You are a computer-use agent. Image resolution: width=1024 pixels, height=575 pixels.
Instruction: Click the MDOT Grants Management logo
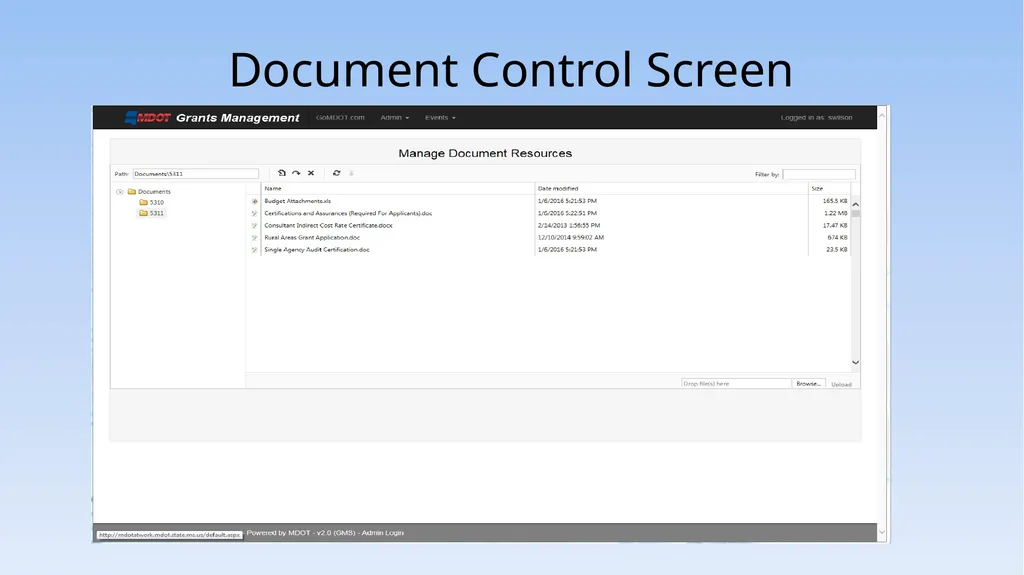click(212, 118)
